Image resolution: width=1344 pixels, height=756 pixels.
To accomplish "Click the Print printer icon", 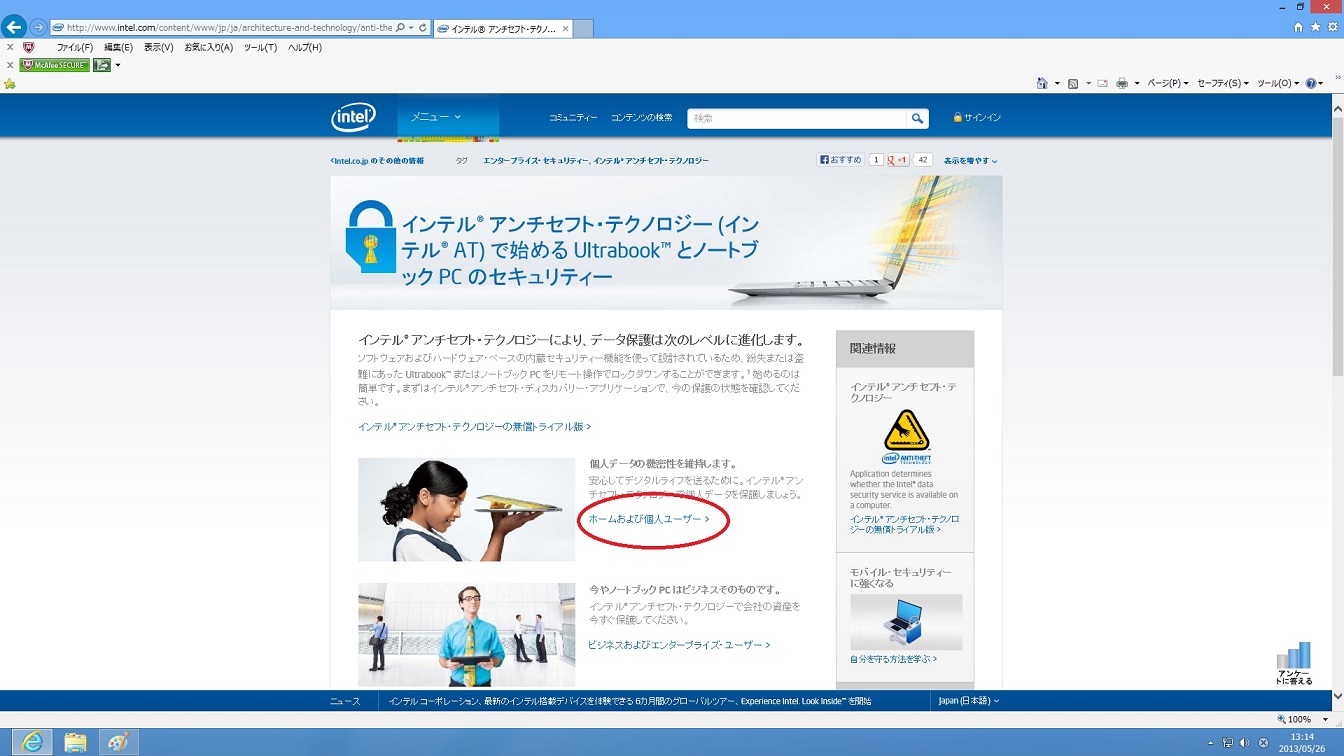I will pyautogui.click(x=1122, y=83).
